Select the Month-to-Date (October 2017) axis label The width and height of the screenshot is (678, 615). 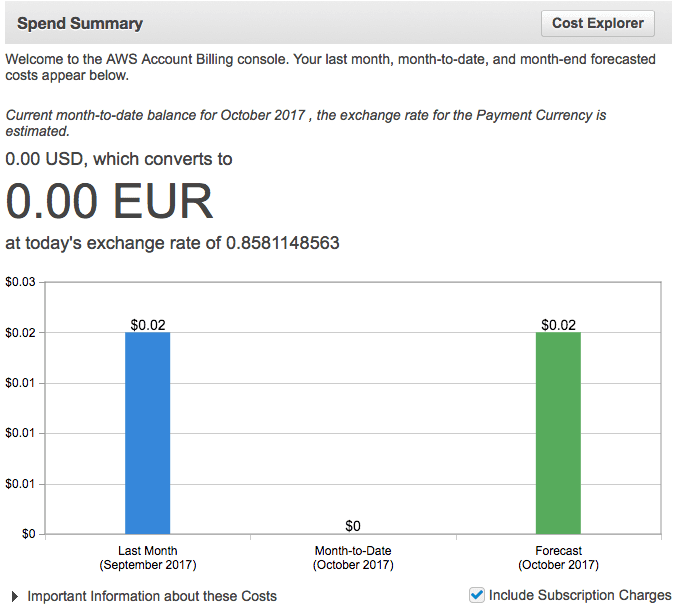pos(353,558)
